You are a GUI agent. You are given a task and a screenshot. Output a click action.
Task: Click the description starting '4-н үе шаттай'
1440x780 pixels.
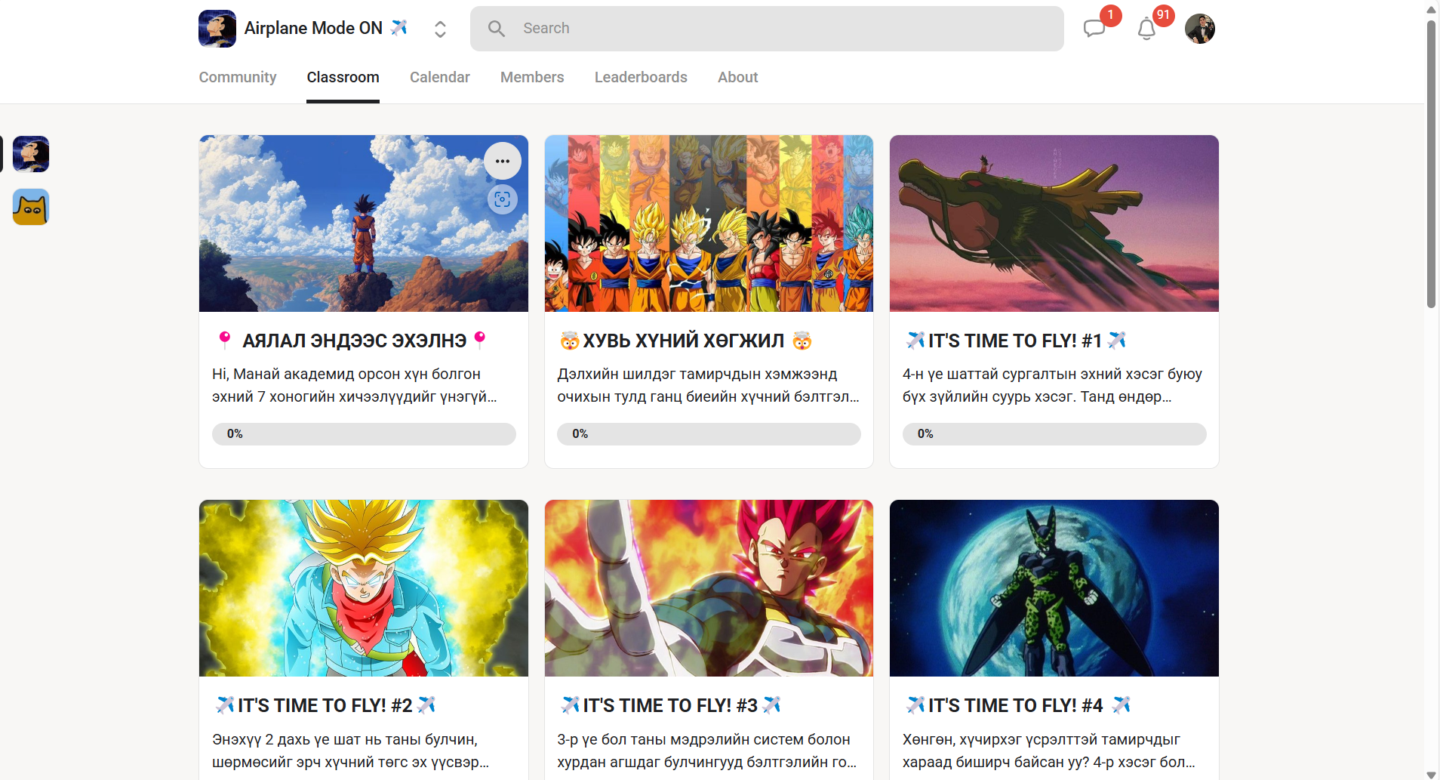click(1052, 385)
